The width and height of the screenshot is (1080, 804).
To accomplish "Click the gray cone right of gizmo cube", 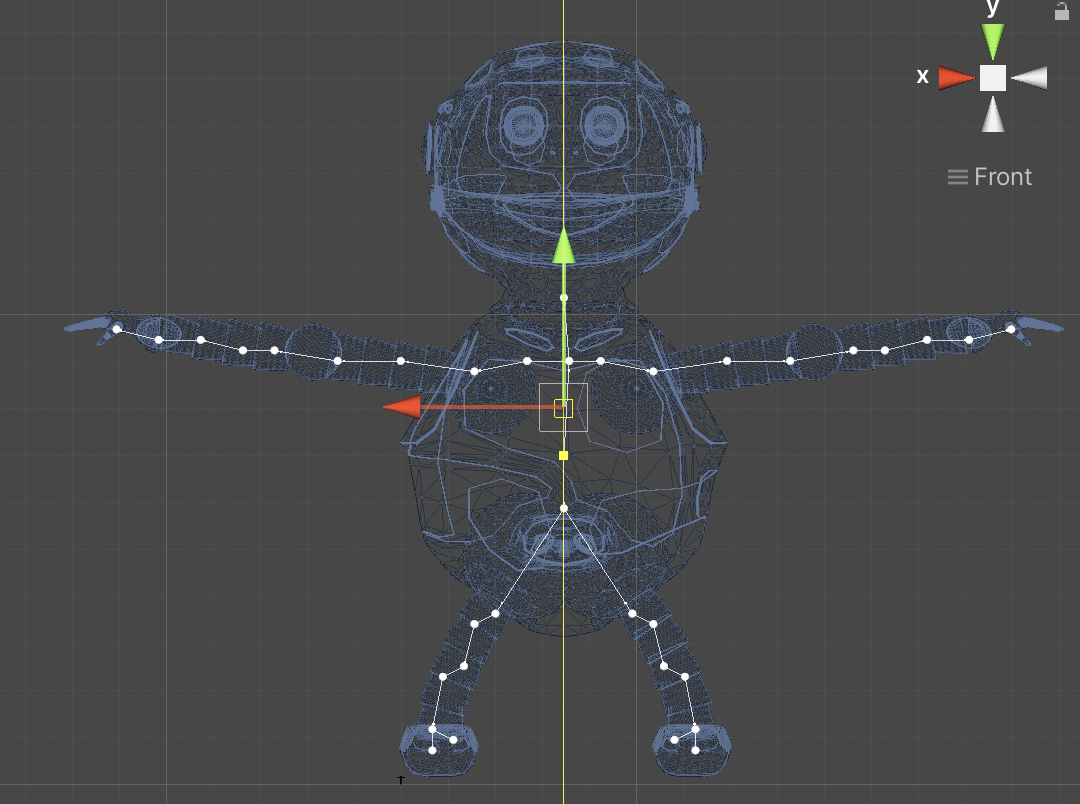I will click(1029, 78).
